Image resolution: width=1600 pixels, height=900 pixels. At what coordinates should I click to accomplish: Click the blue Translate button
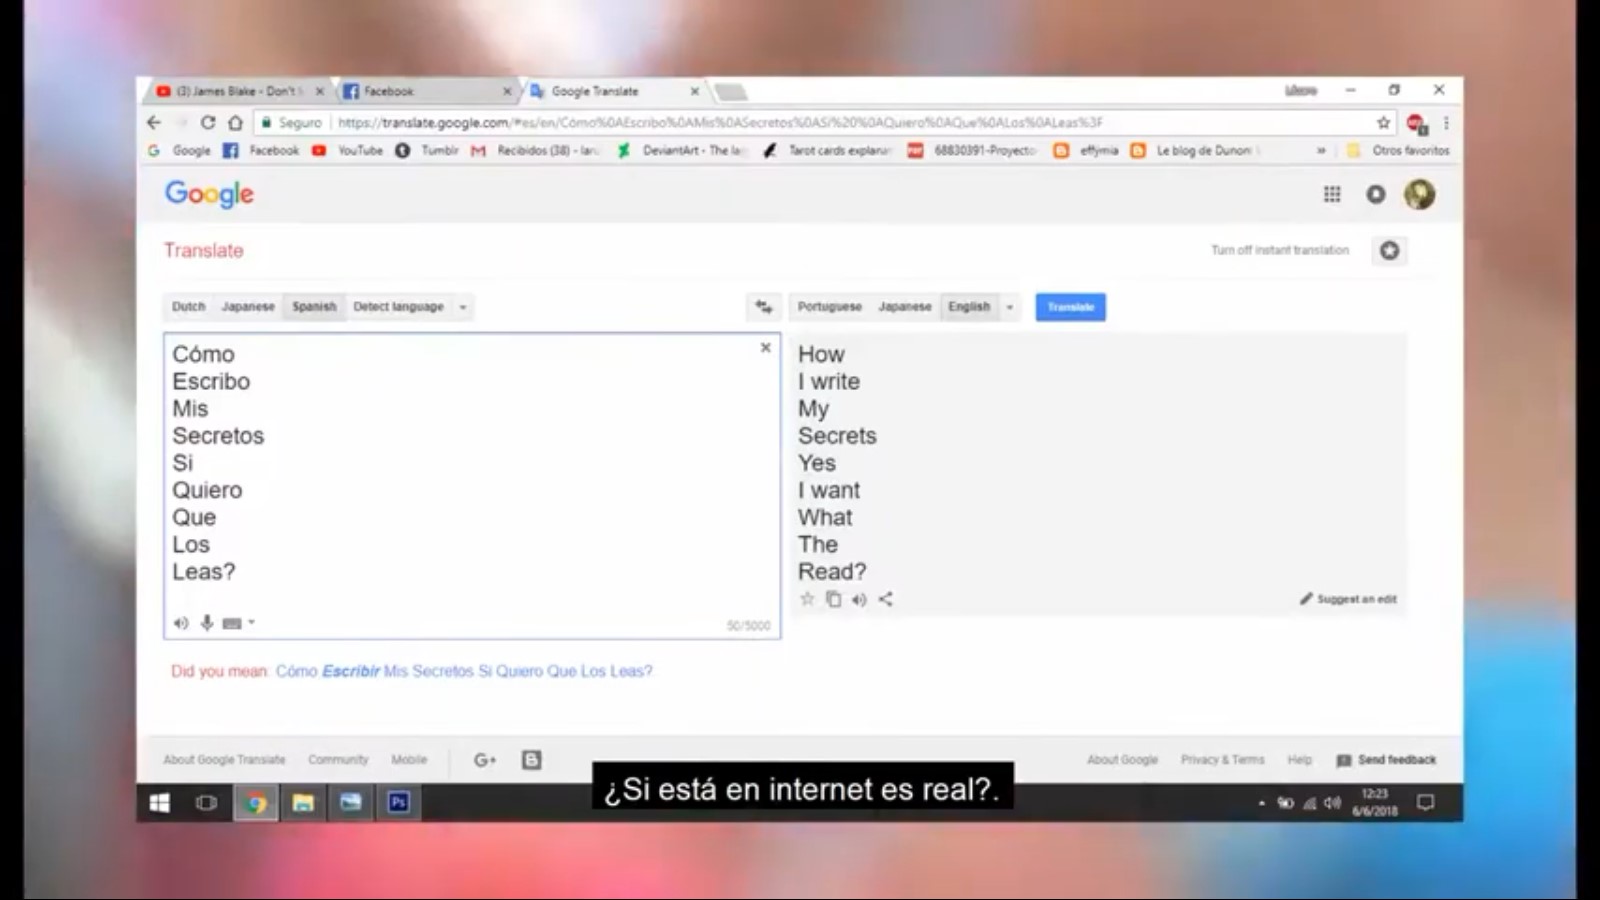pos(1070,307)
